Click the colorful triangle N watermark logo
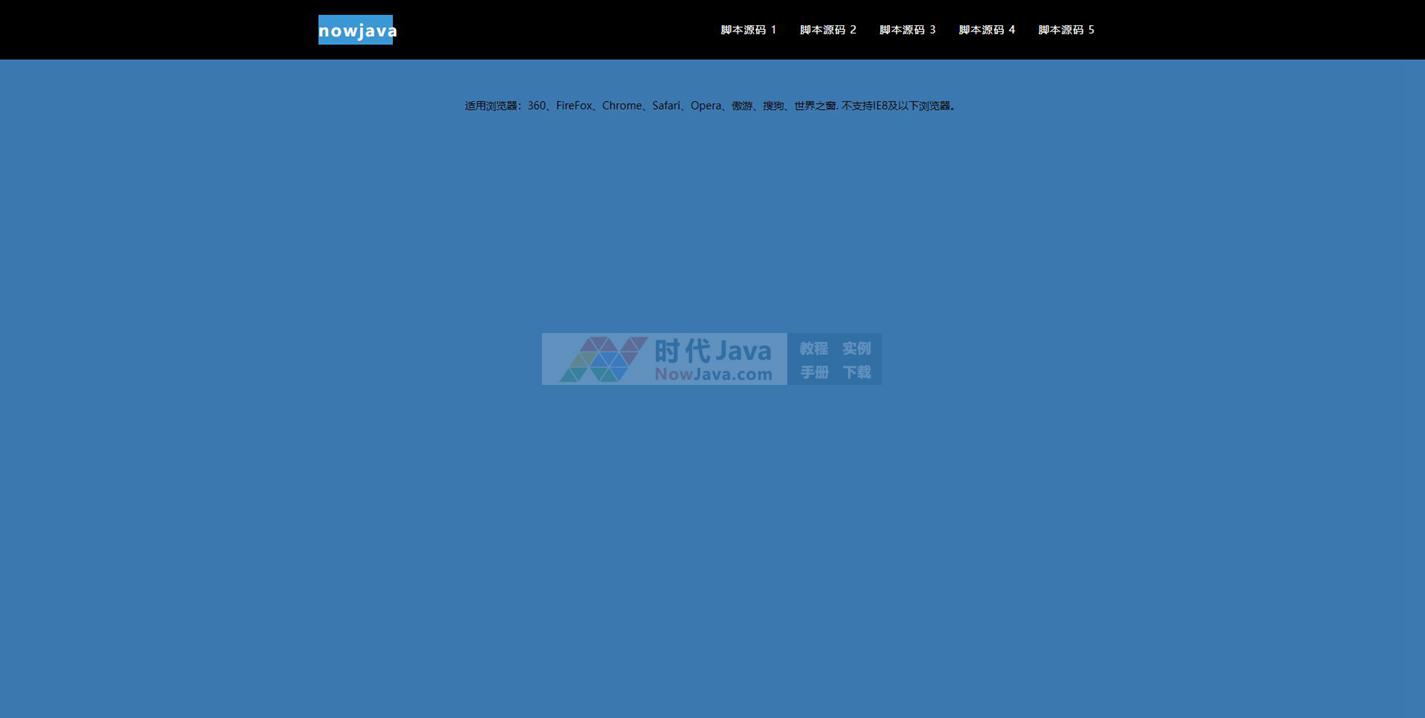Screen dimensions: 1425x718 pos(603,359)
